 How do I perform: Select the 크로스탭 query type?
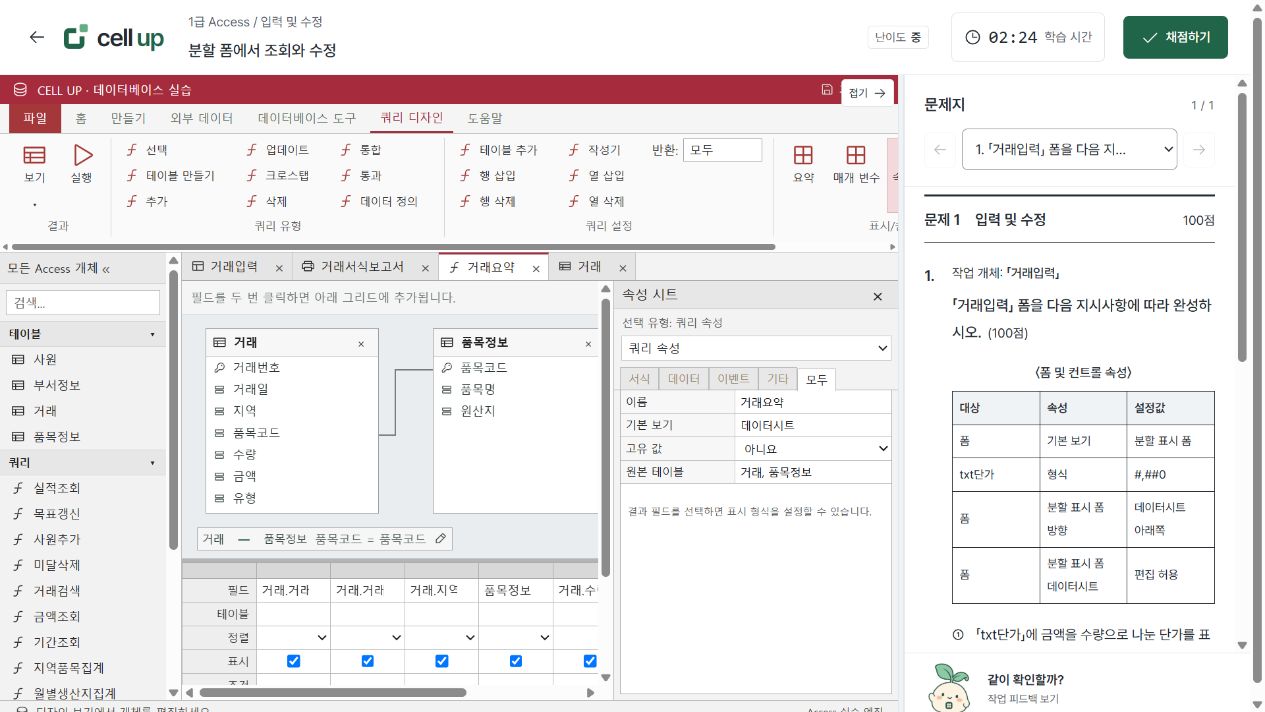278,175
